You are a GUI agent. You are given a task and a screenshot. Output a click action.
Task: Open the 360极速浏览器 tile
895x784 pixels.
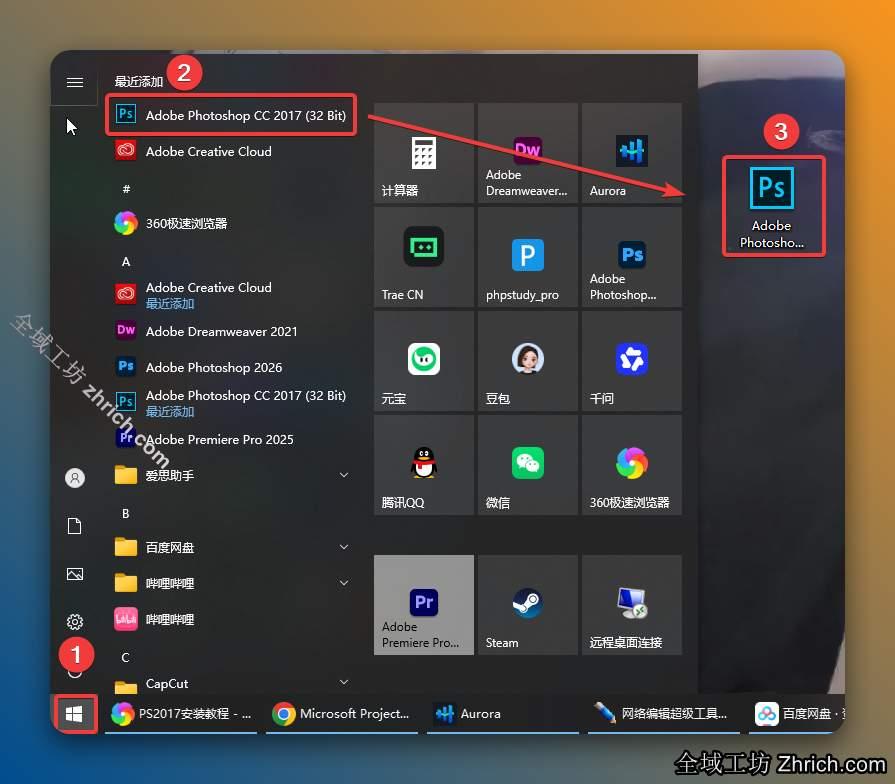pos(632,465)
